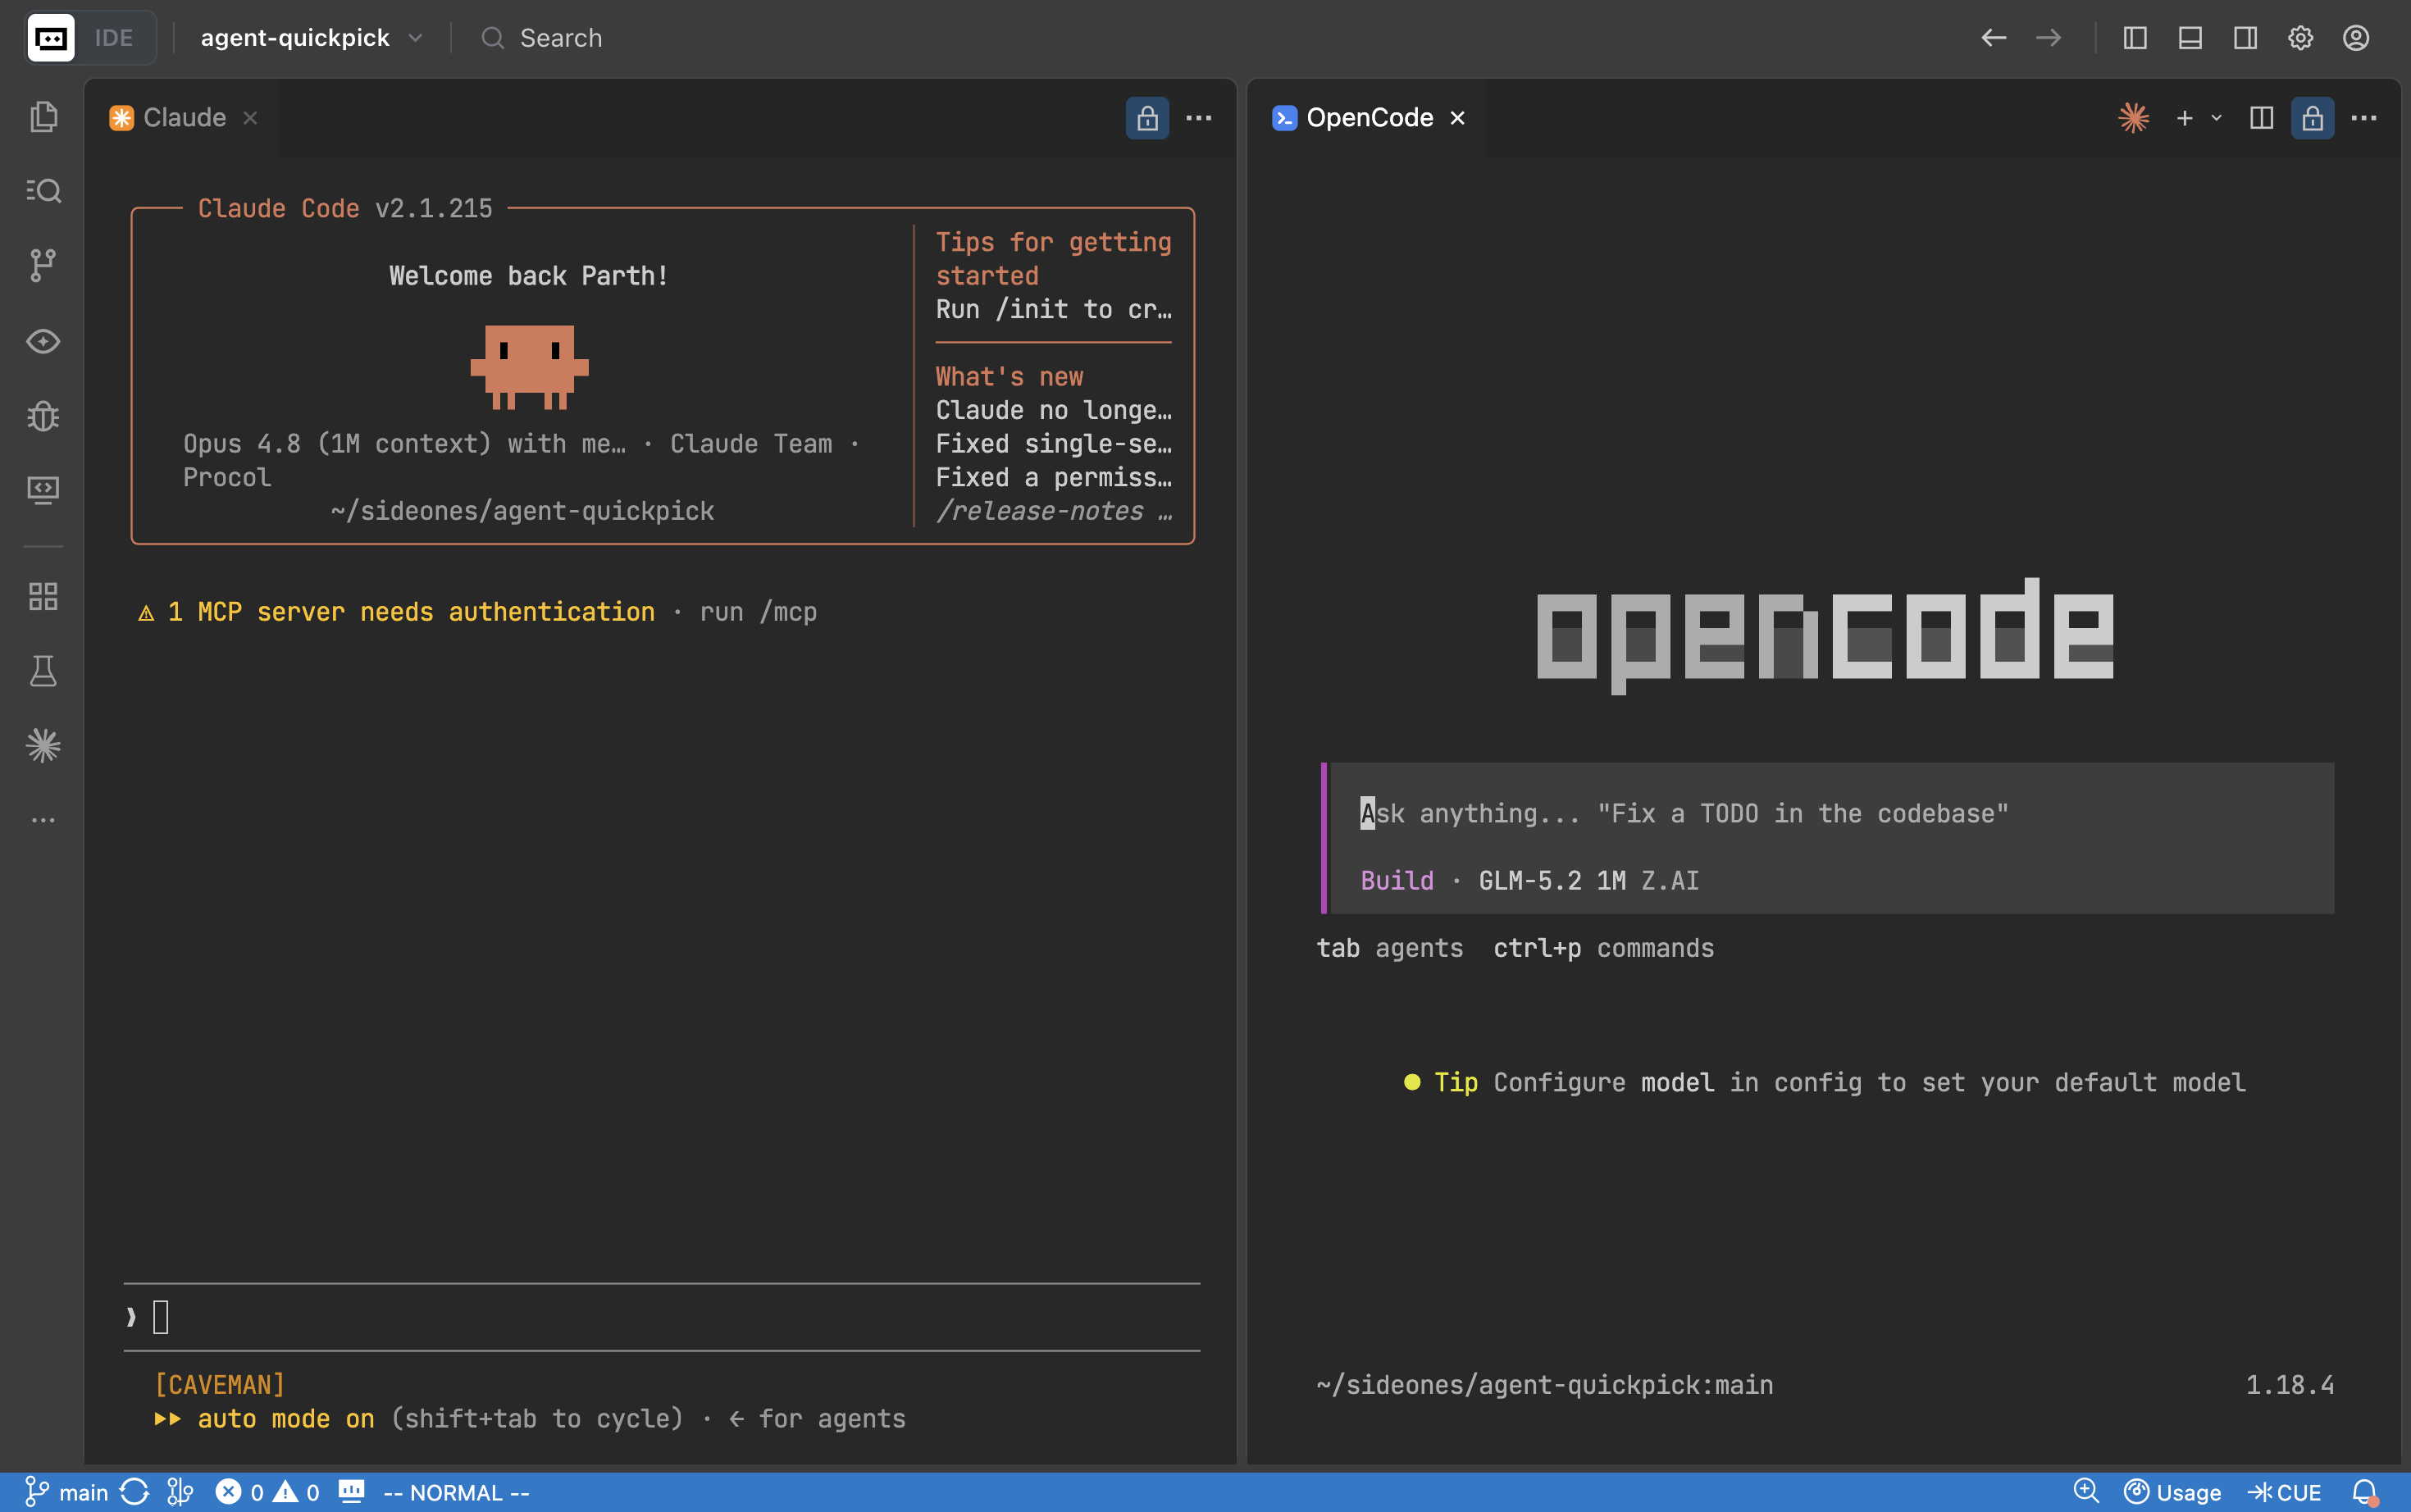Image resolution: width=2411 pixels, height=1512 pixels.
Task: Click the OpenCode version 1.18.4 text
Action: click(x=2289, y=1385)
